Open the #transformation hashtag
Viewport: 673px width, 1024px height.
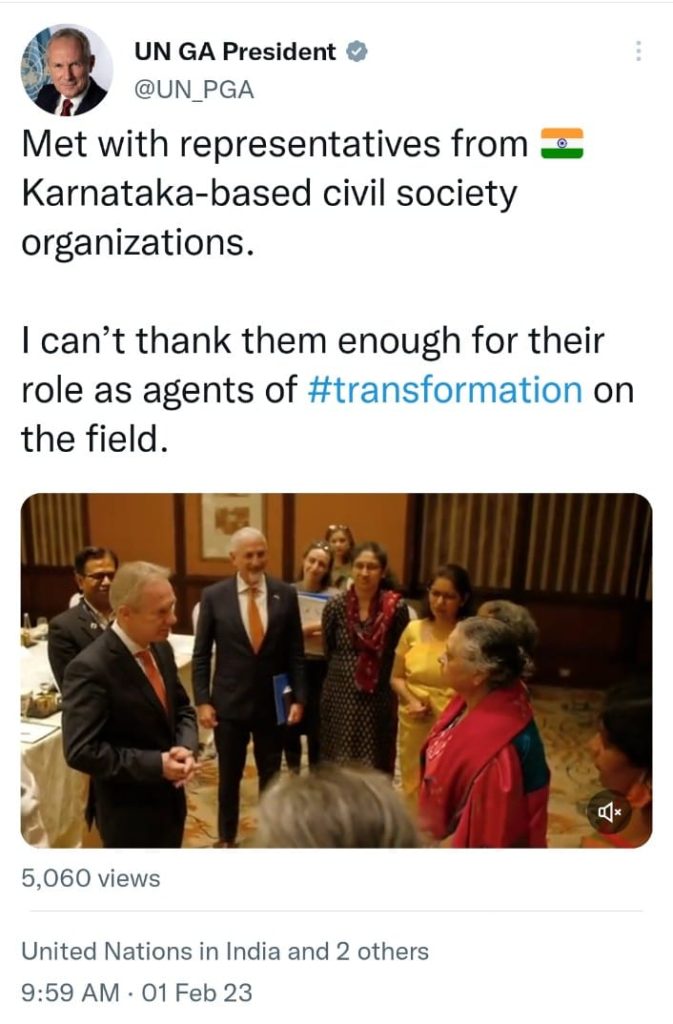(444, 390)
